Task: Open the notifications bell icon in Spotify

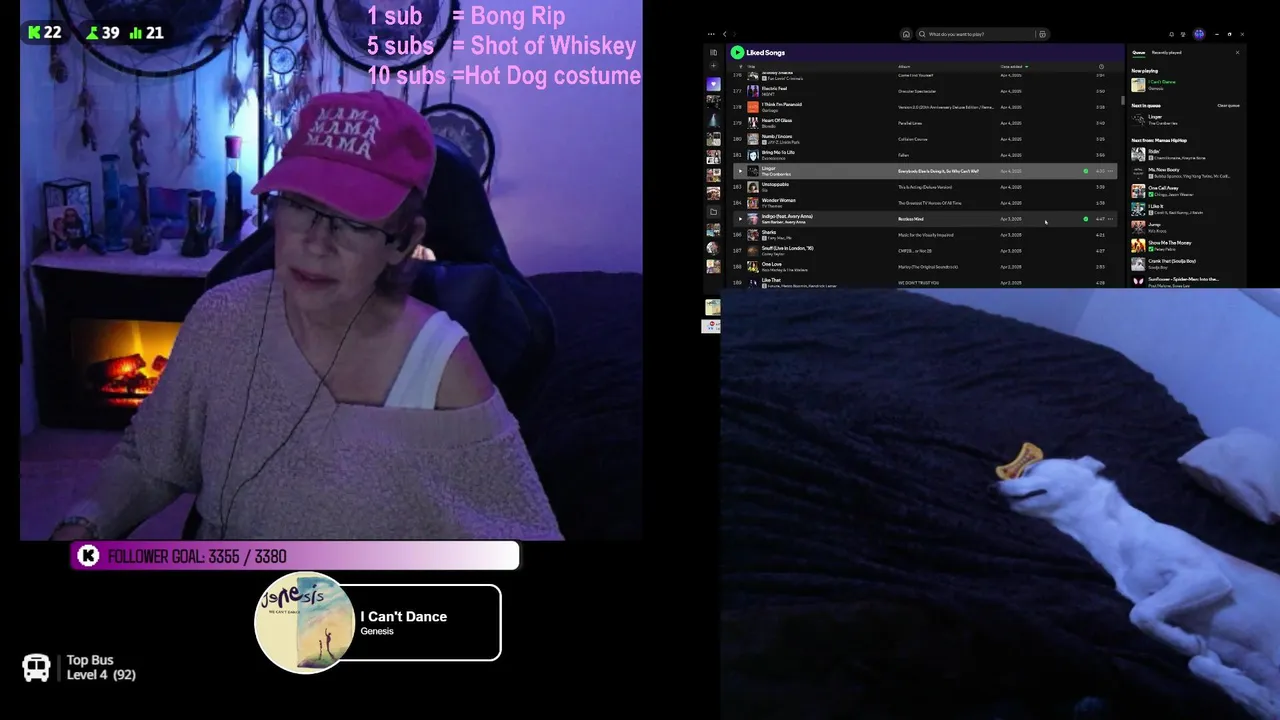Action: click(x=1171, y=34)
